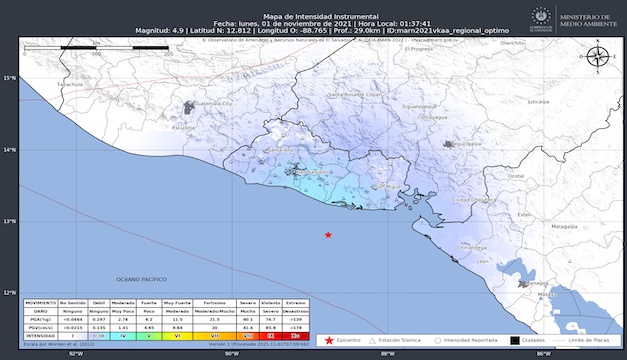Click the OCEANO PACIFICO label

pos(142,279)
